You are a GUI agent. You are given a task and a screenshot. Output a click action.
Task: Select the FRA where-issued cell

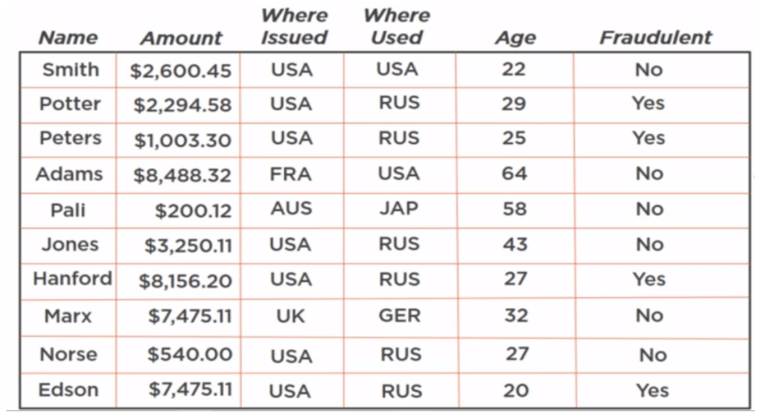click(291, 174)
